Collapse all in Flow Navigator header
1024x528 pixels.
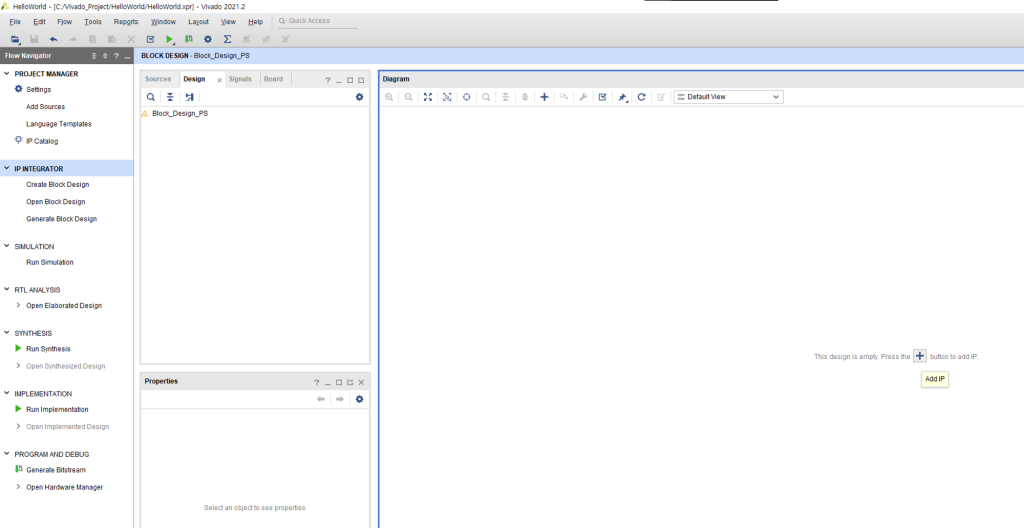tap(94, 56)
